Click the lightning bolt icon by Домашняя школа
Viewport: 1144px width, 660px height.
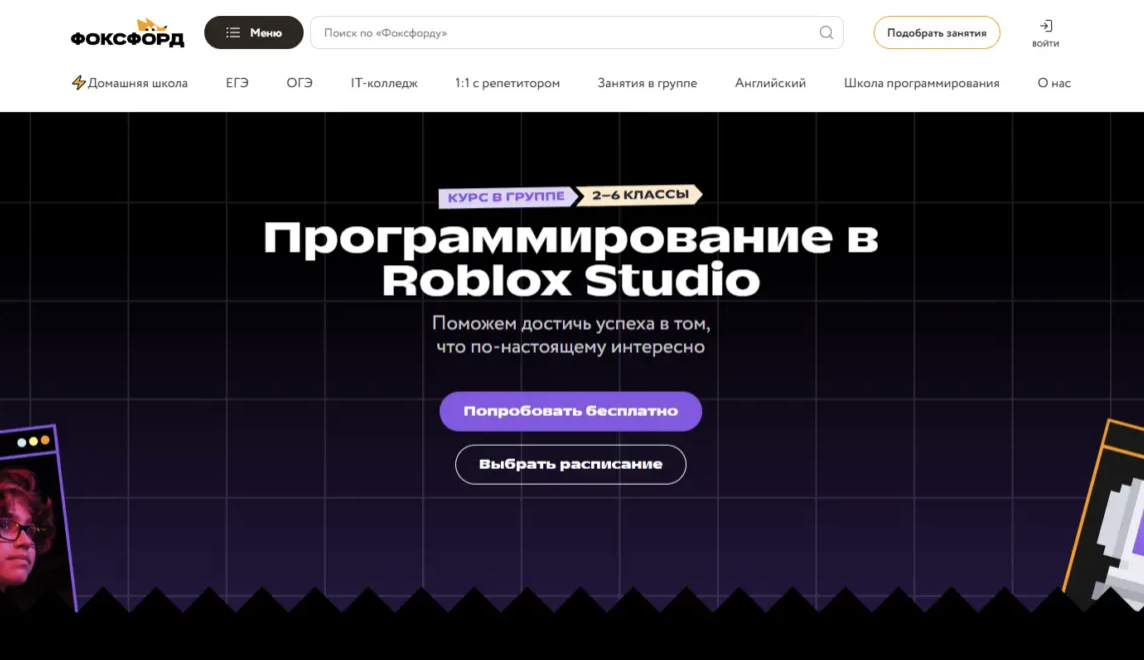(78, 82)
